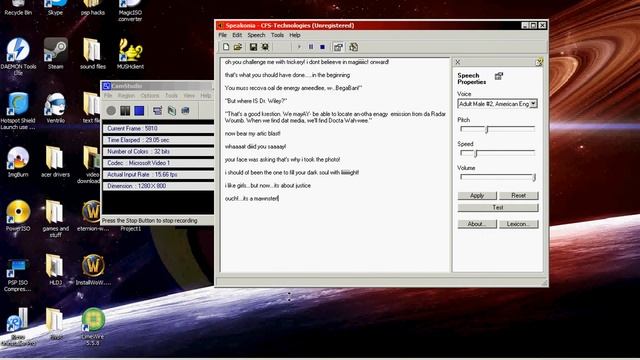This screenshot has height=360, width=640.
Task: Open a file using Speakonia's folder icon
Action: coord(238,47)
